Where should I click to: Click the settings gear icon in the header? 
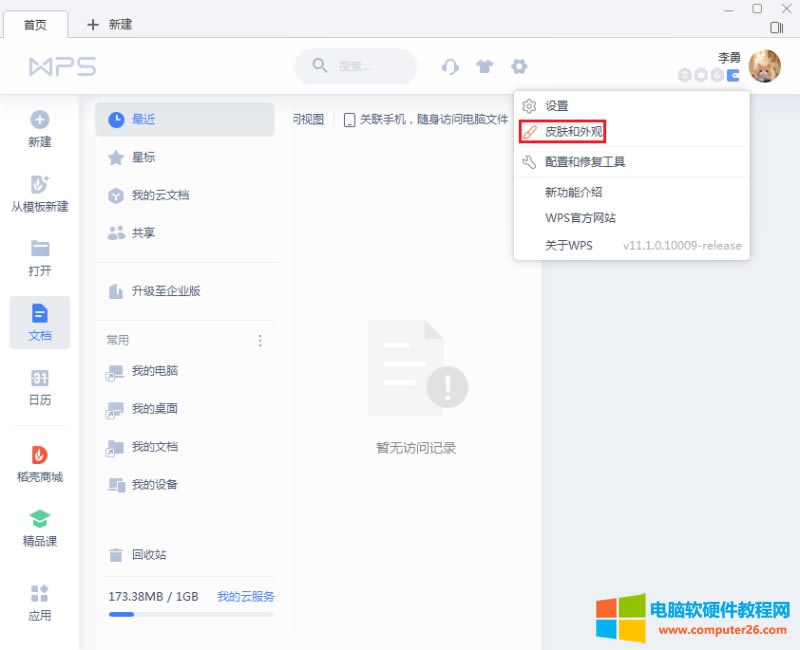(519, 66)
